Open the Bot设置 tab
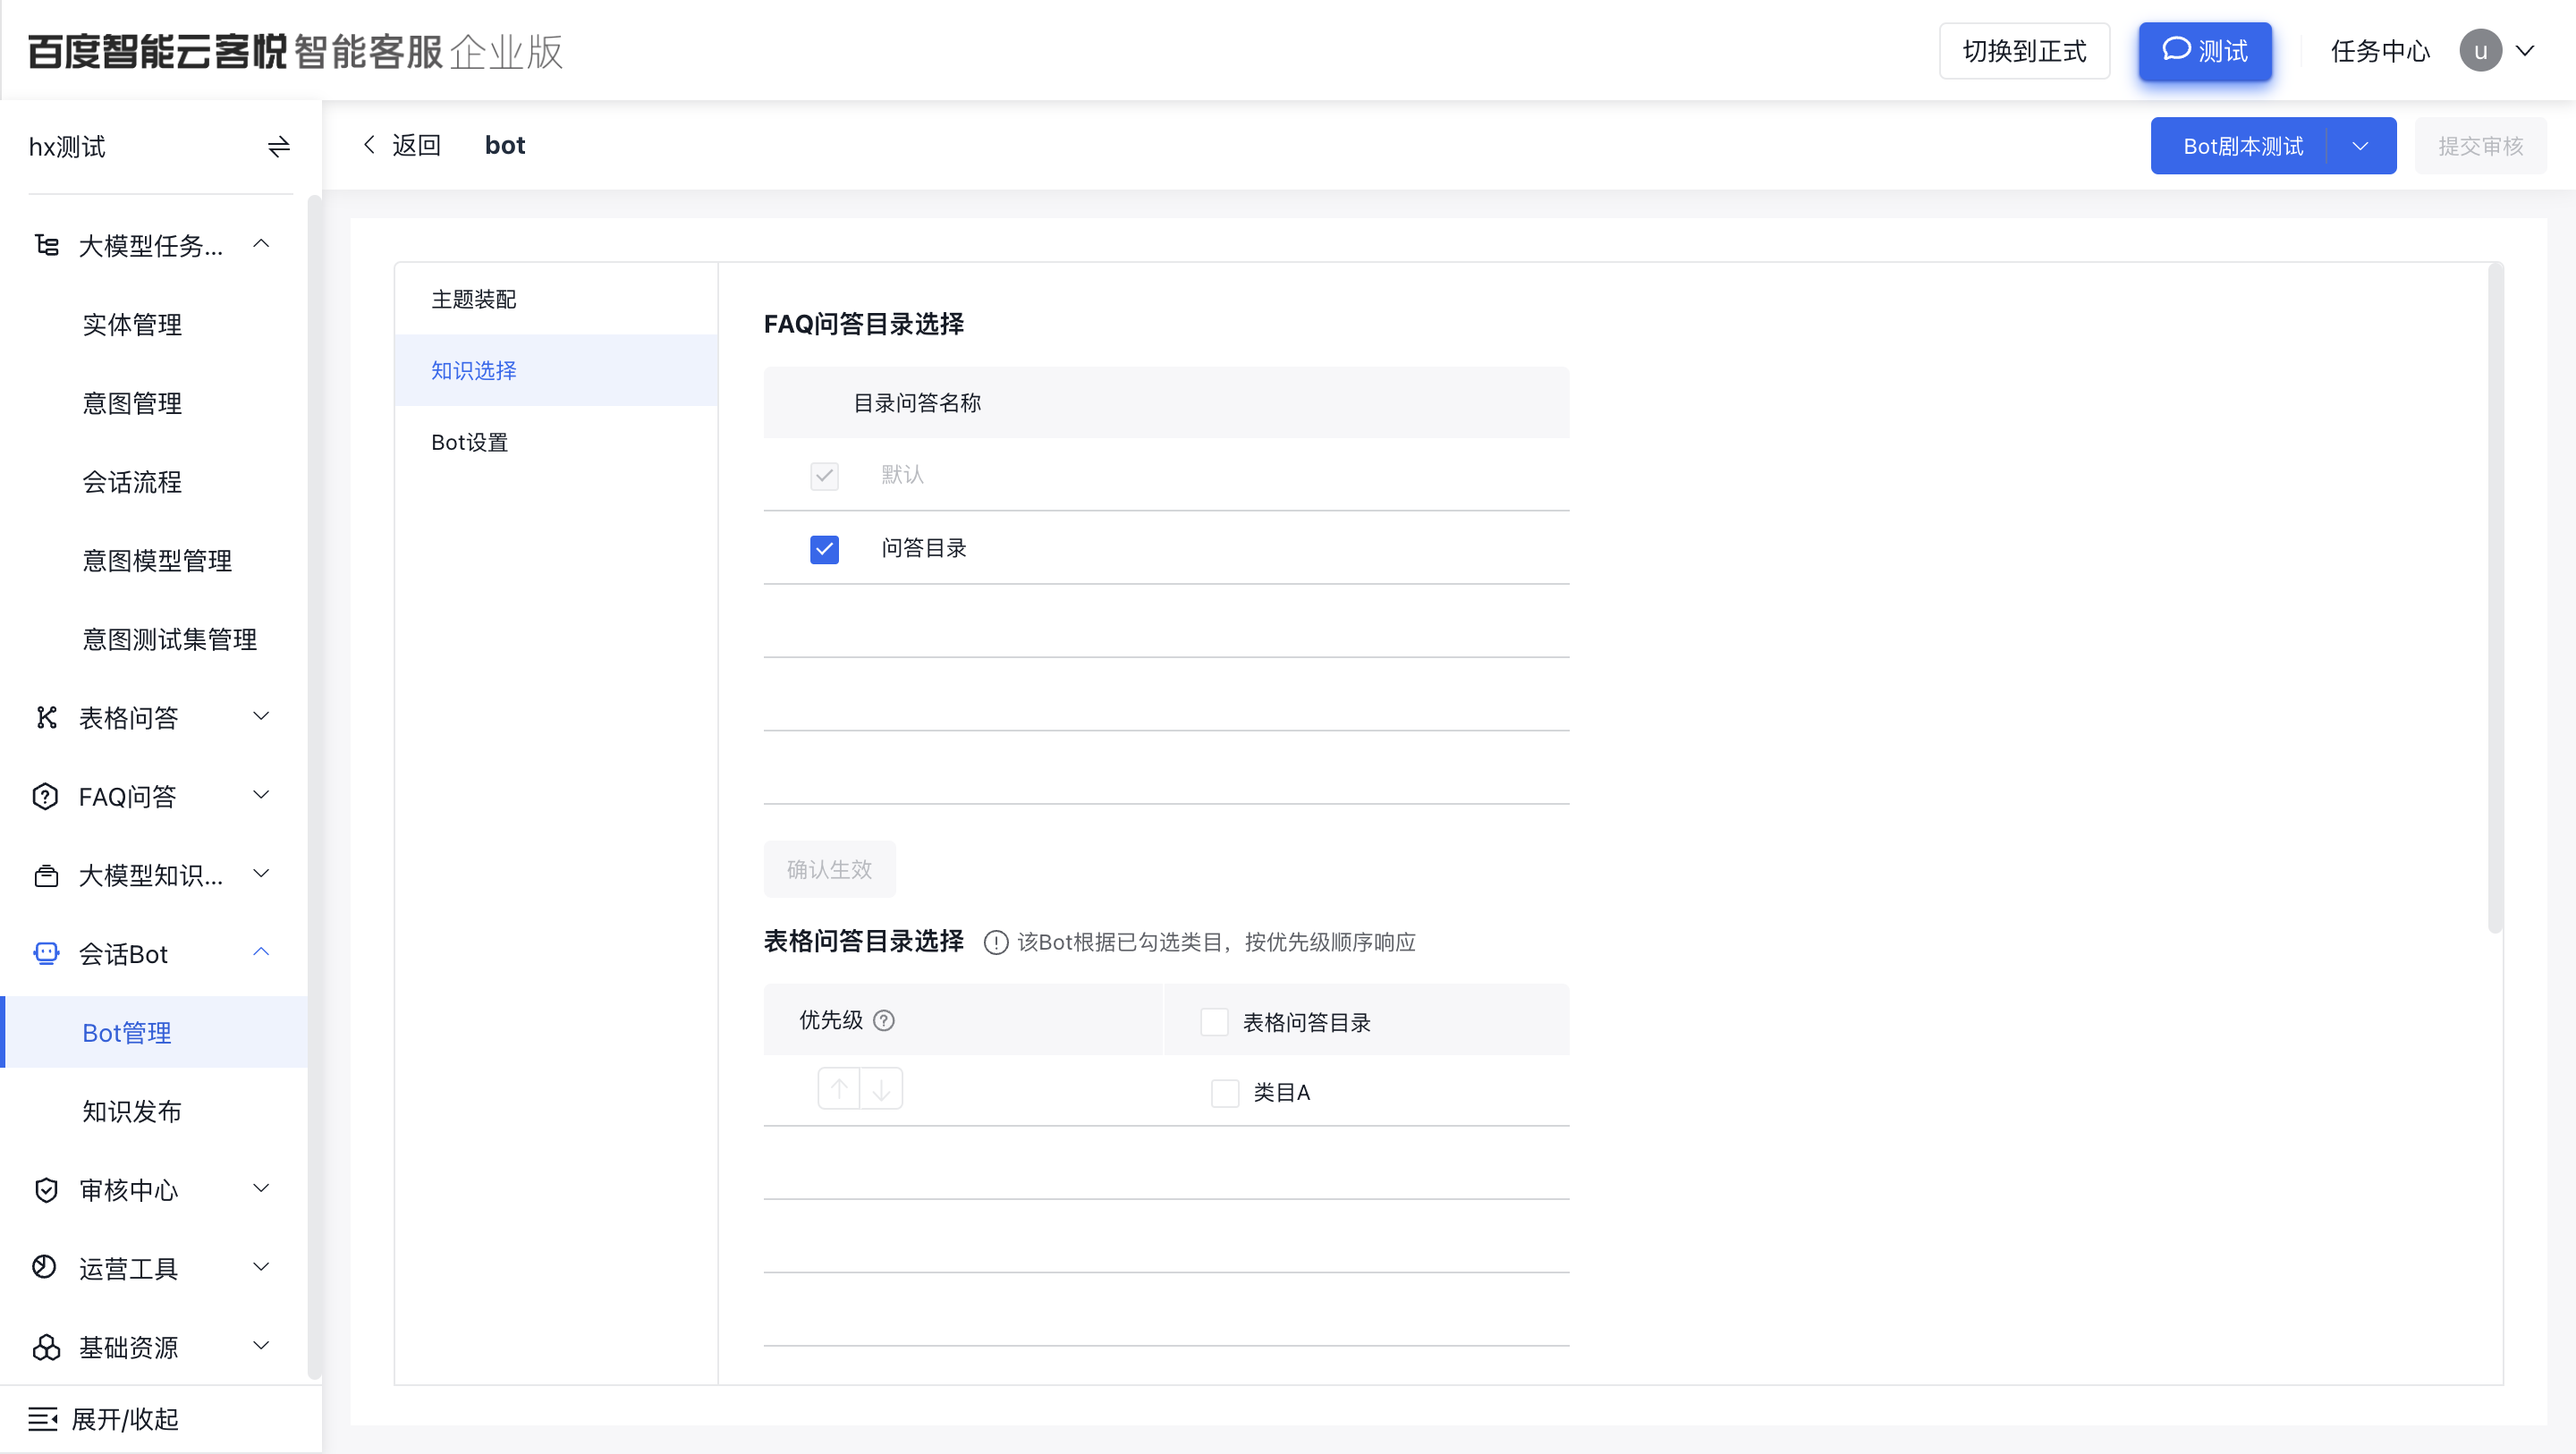2576x1454 pixels. click(x=556, y=442)
